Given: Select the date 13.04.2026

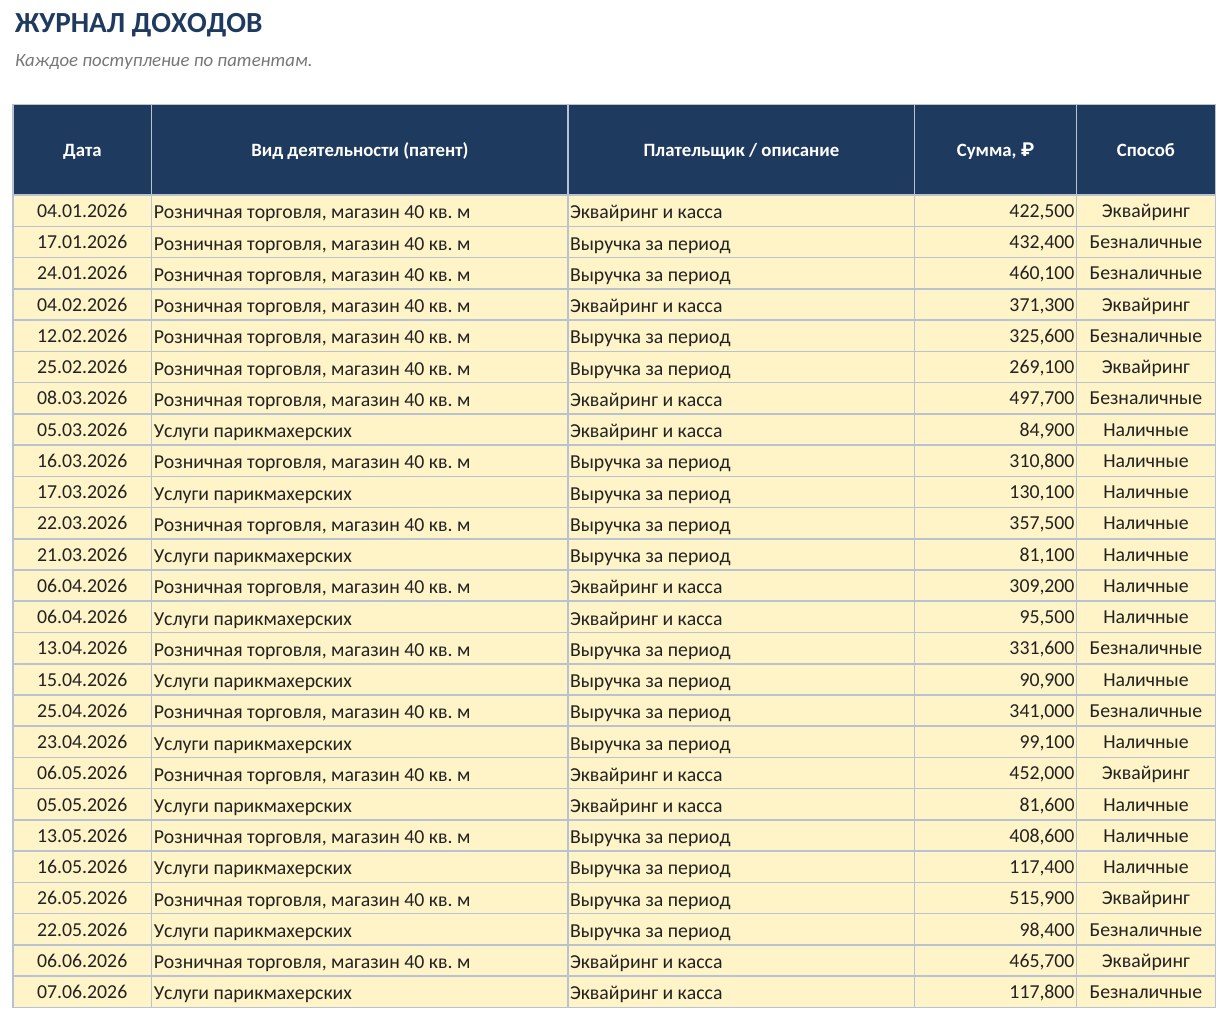Looking at the screenshot, I should coord(82,648).
